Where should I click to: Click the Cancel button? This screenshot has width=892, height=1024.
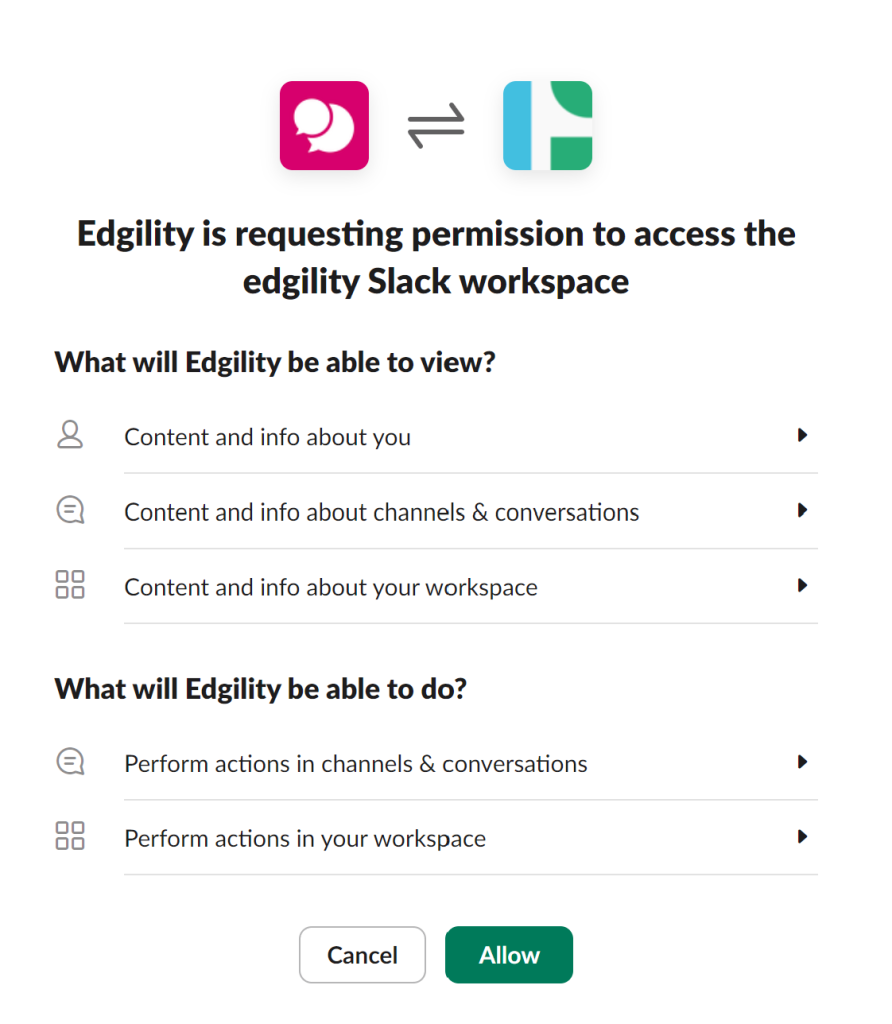tap(362, 954)
